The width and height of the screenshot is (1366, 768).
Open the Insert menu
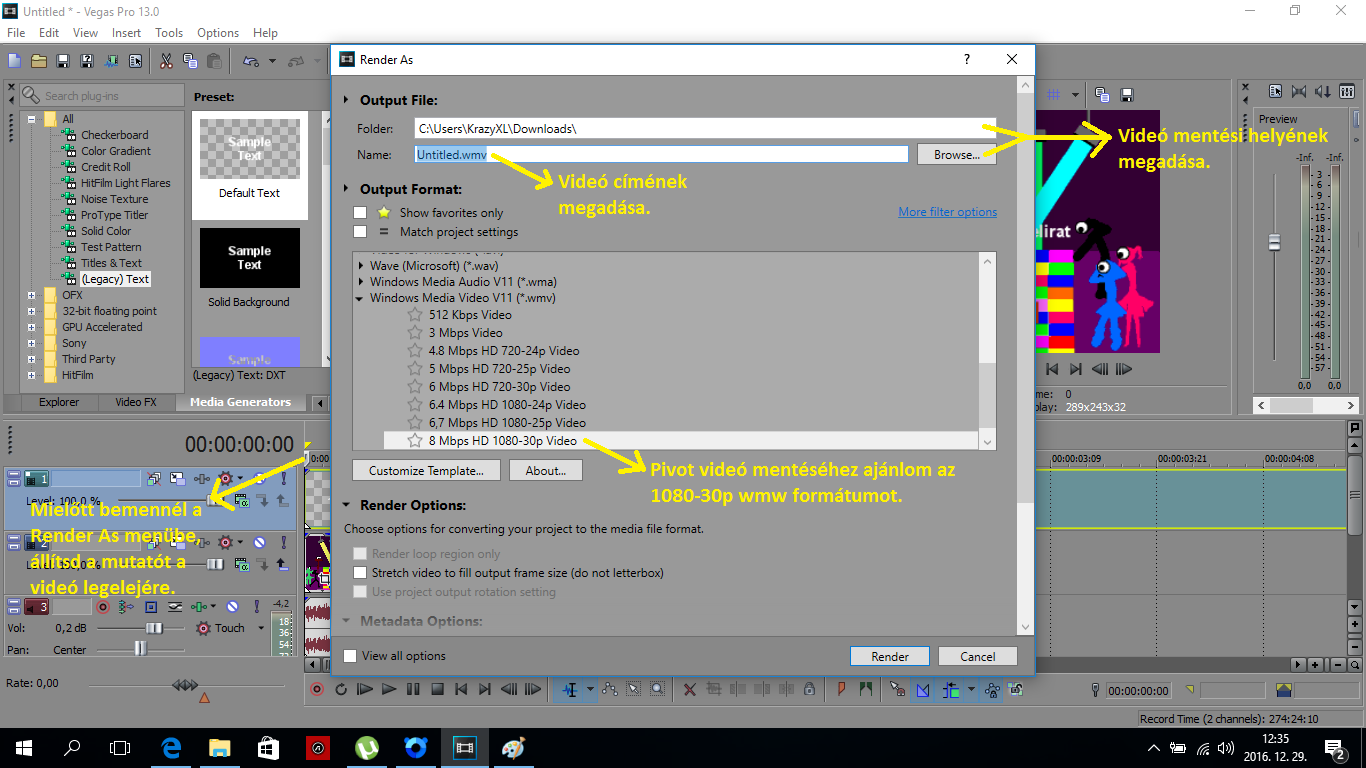[x=126, y=33]
